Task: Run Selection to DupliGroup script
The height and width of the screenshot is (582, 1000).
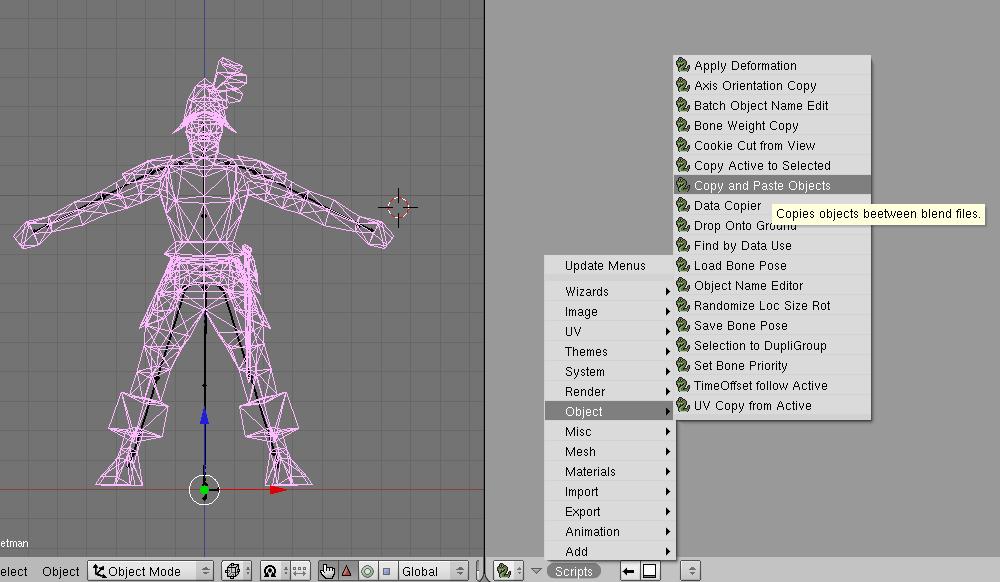Action: (772, 346)
